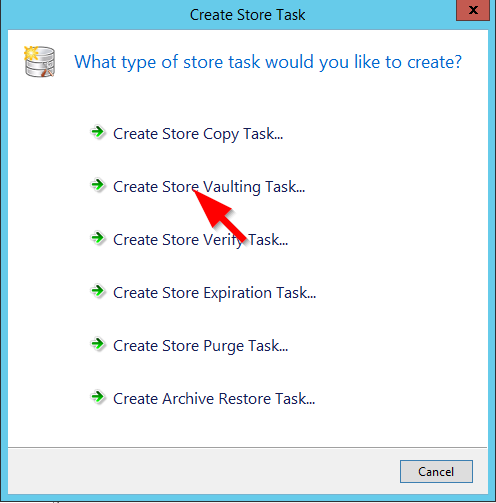
Task: Click green arrow beside Archive Restore Task
Action: [x=98, y=397]
